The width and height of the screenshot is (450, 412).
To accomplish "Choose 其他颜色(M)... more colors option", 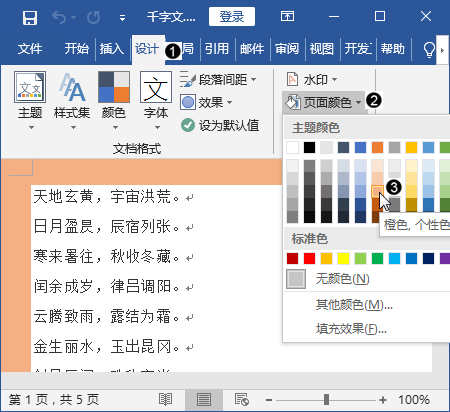I will [x=354, y=304].
